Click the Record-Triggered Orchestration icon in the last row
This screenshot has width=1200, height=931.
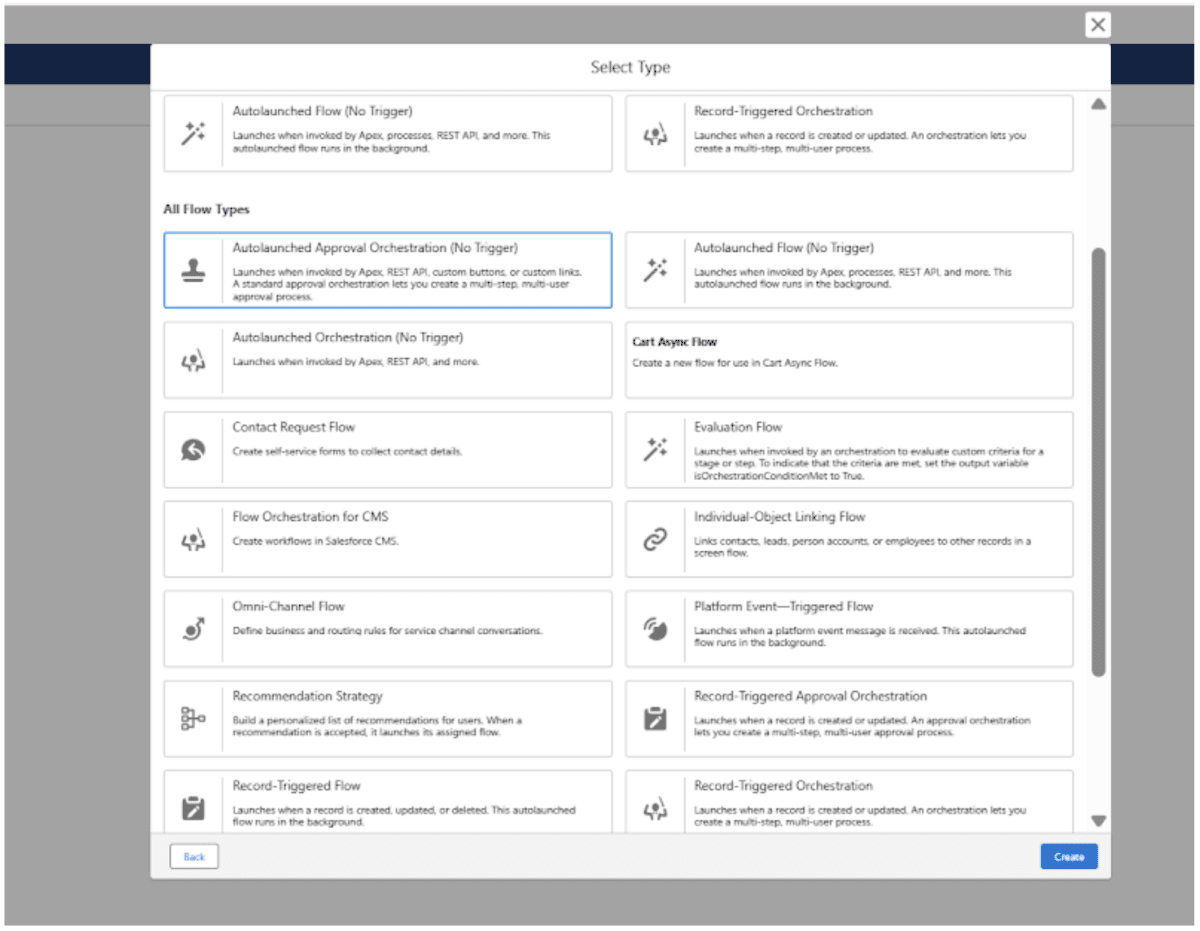(x=655, y=808)
